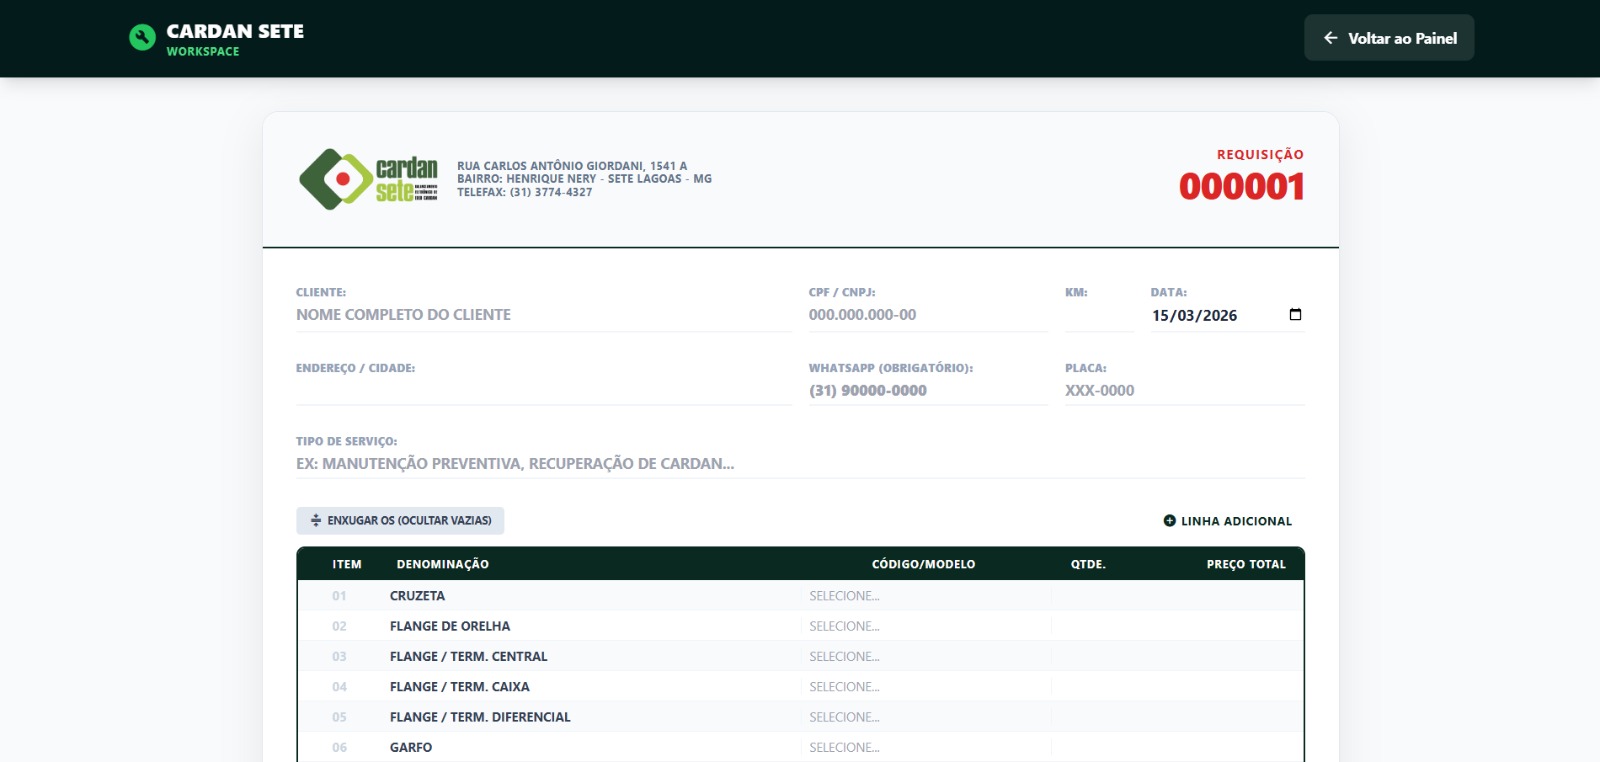This screenshot has width=1600, height=762.
Task: Click into the WhatsApp phone number field
Action: (926, 391)
